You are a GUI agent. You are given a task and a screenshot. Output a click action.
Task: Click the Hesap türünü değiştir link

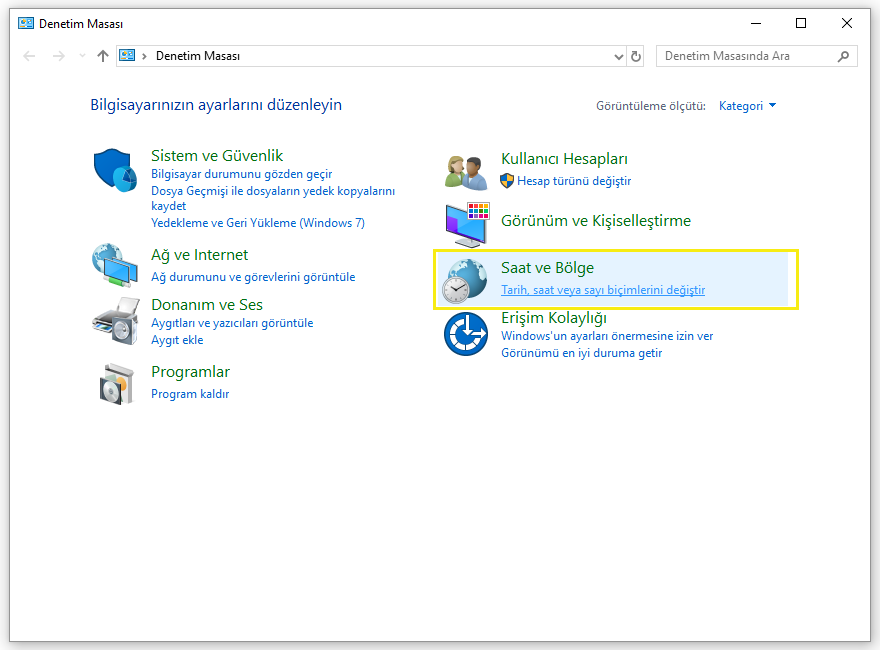(x=574, y=181)
